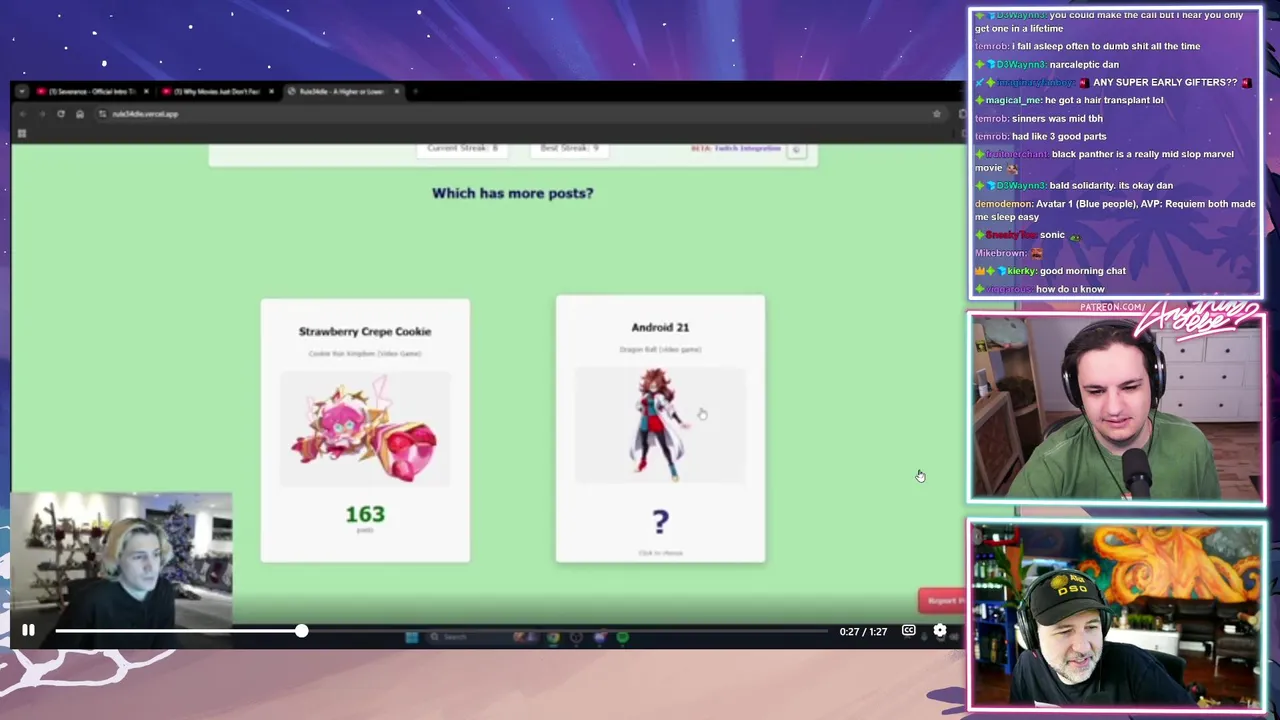Click demodemon's Avatar 1 chat message
Screen dimensions: 1280x720
tap(1115, 210)
